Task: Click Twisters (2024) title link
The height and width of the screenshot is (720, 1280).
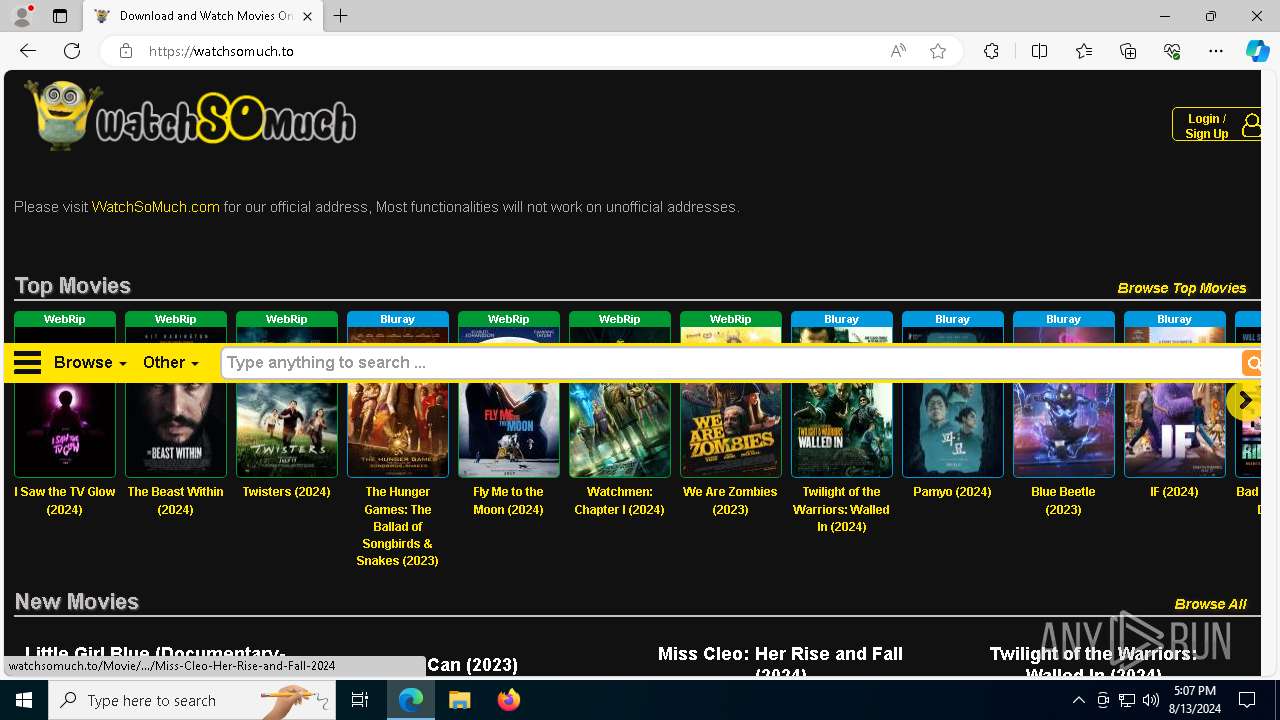Action: [286, 492]
